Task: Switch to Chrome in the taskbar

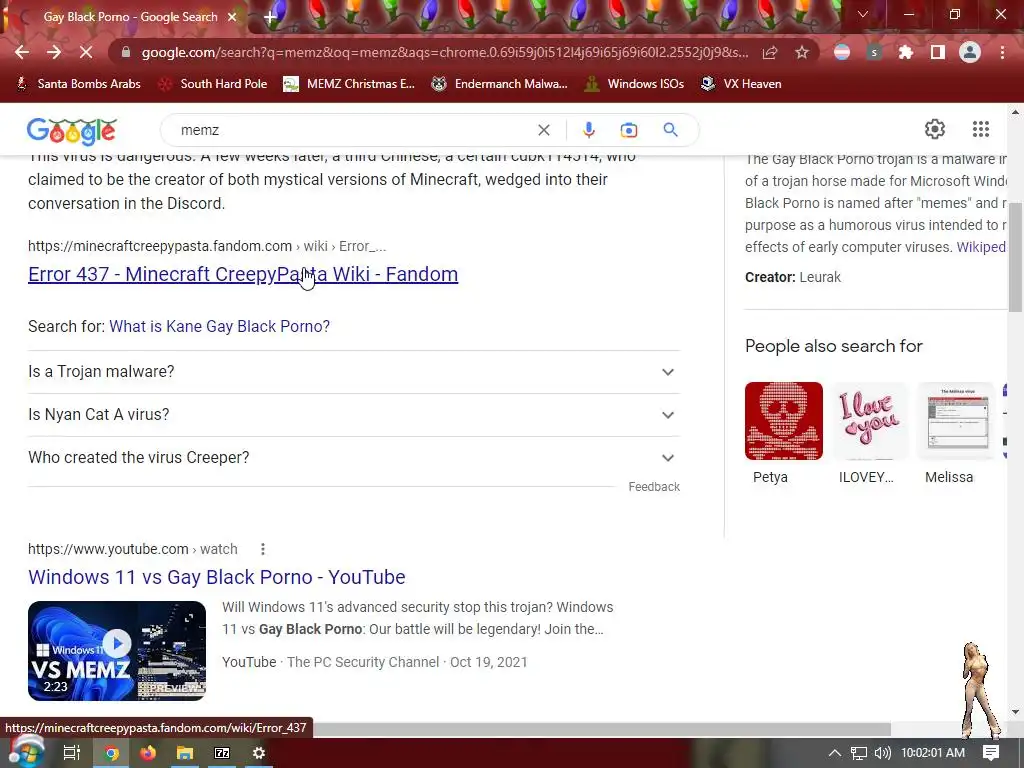Action: pyautogui.click(x=111, y=753)
